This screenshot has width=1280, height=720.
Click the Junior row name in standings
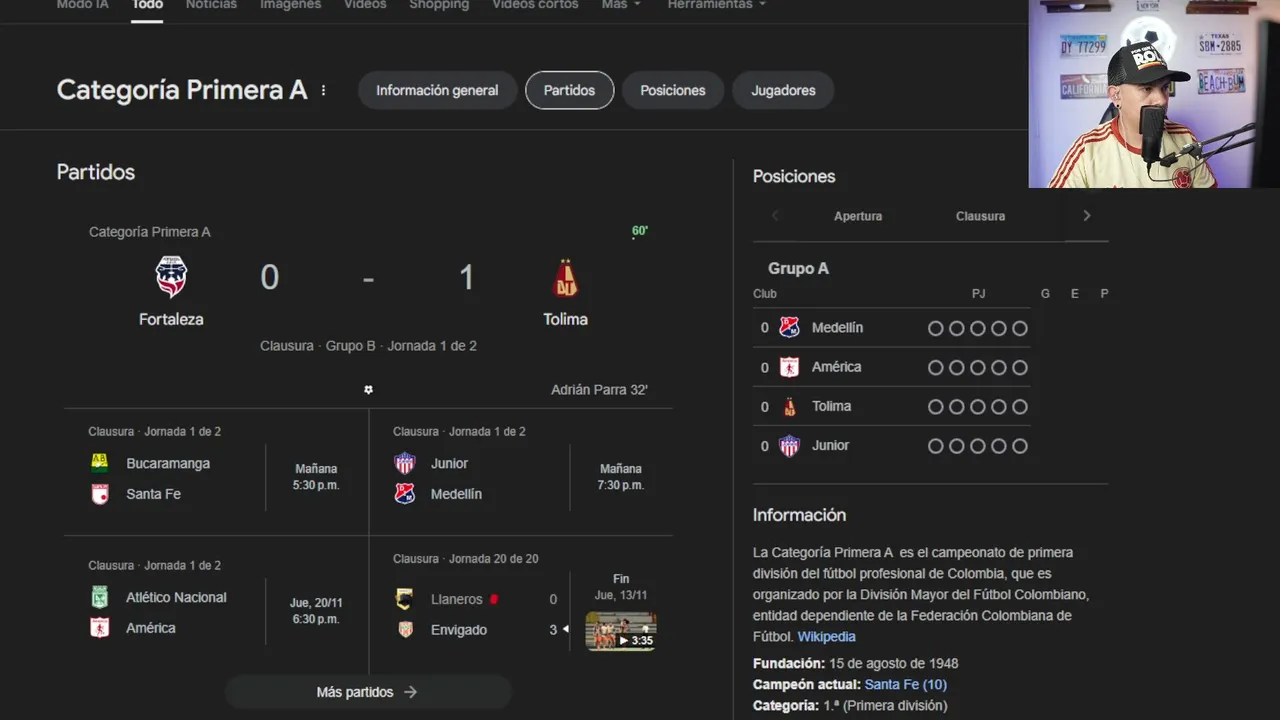tap(830, 446)
